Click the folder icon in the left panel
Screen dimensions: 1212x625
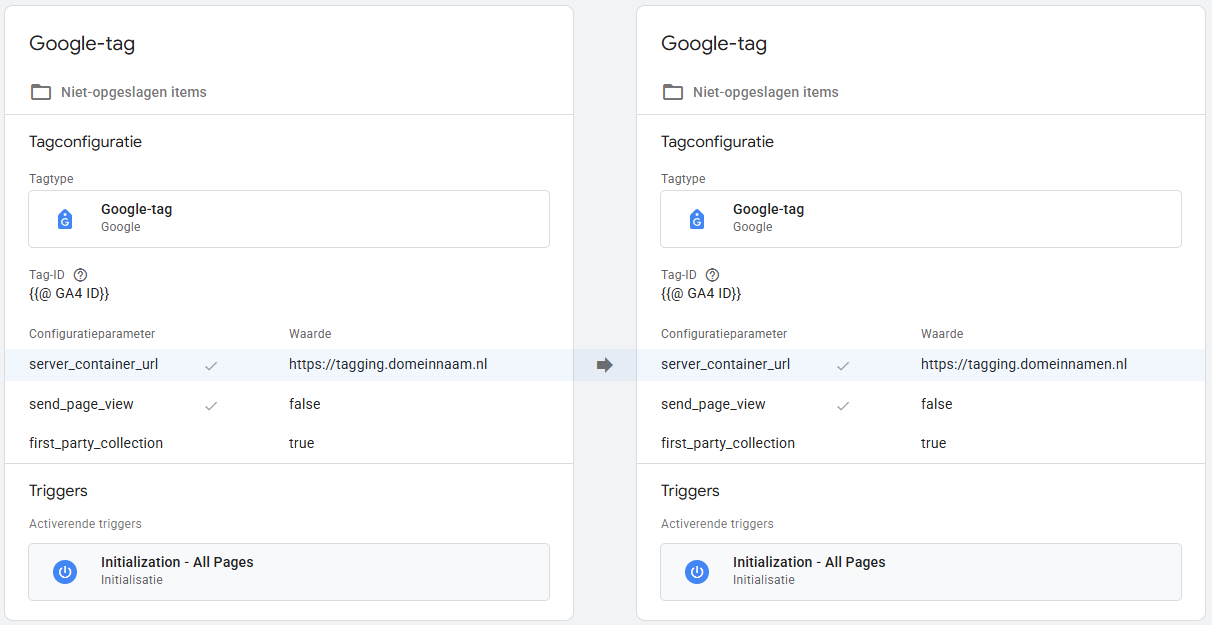(x=41, y=92)
